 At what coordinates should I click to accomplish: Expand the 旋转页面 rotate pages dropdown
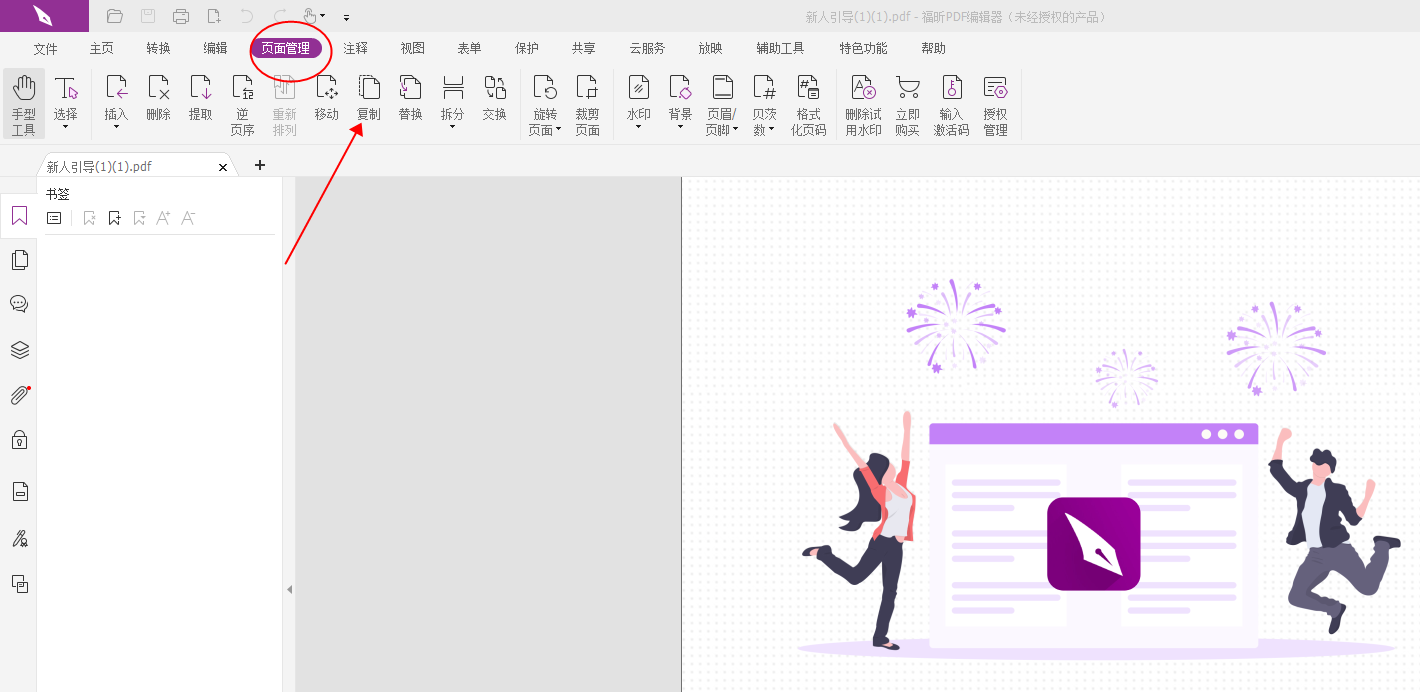coord(558,130)
